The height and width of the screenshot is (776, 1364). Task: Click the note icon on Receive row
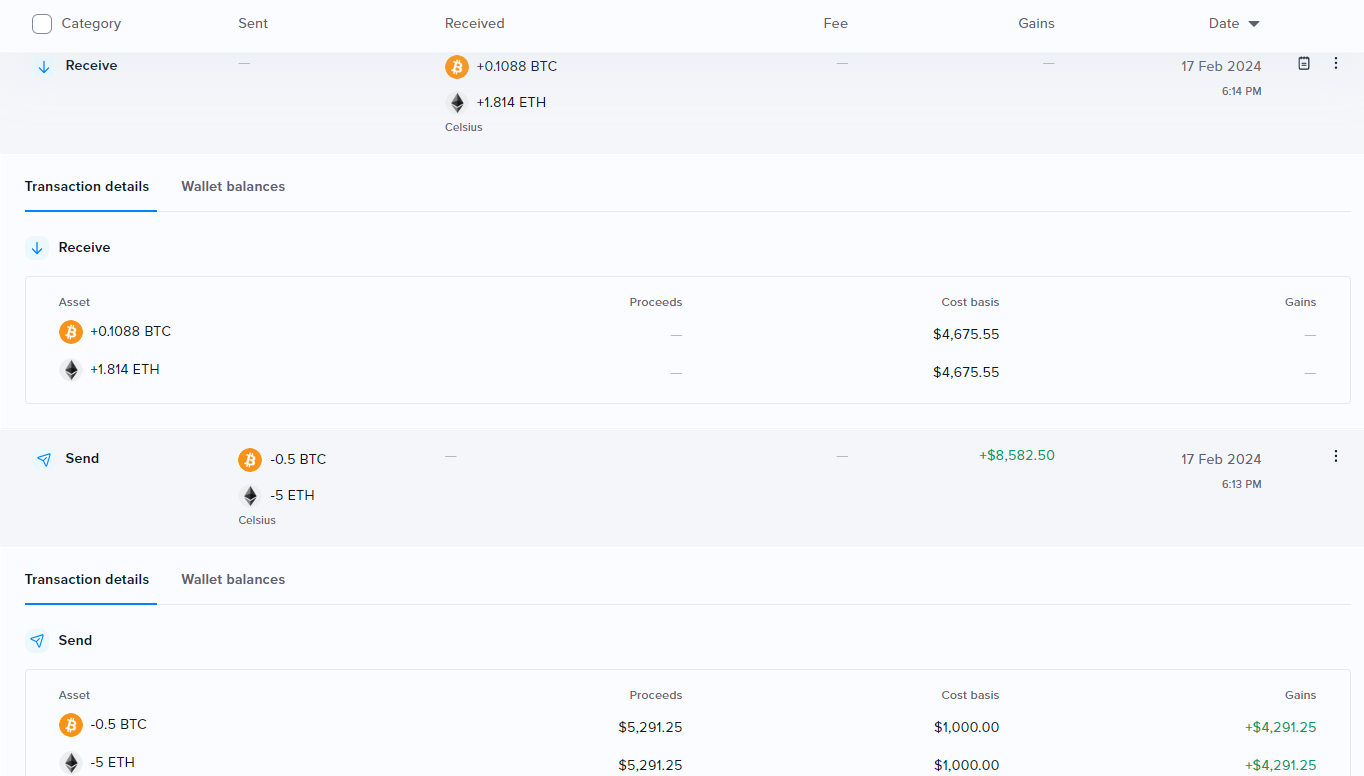coord(1304,63)
